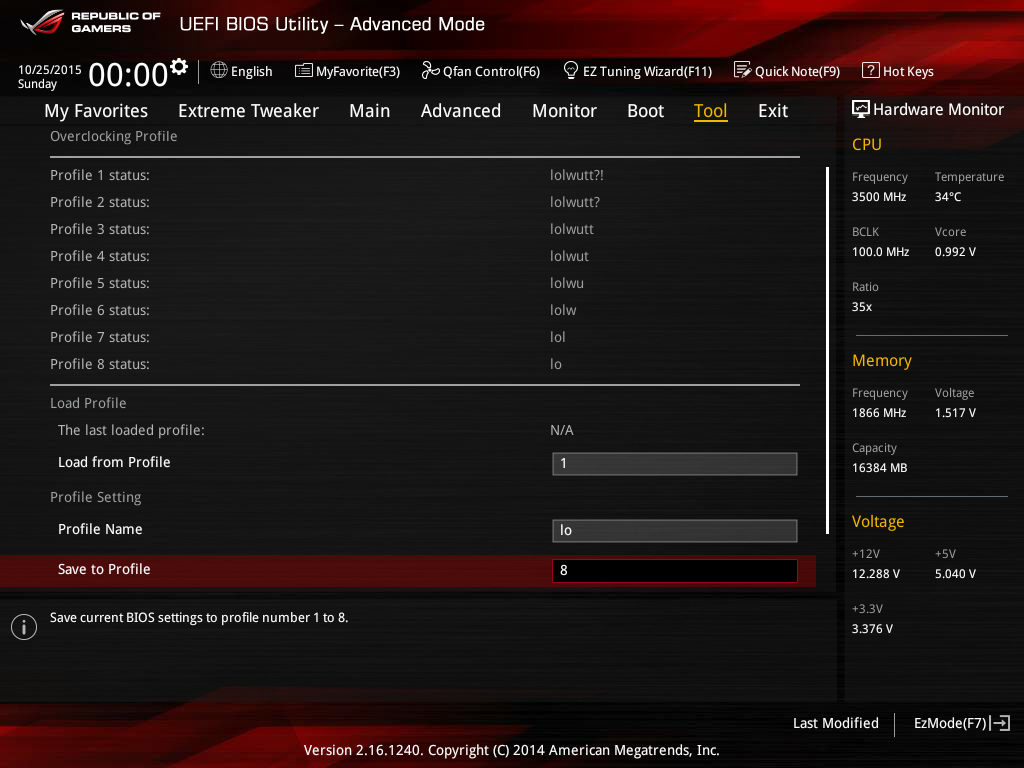1024x768 pixels.
Task: Click CPU frequency 3500 MHz value
Action: point(879,197)
